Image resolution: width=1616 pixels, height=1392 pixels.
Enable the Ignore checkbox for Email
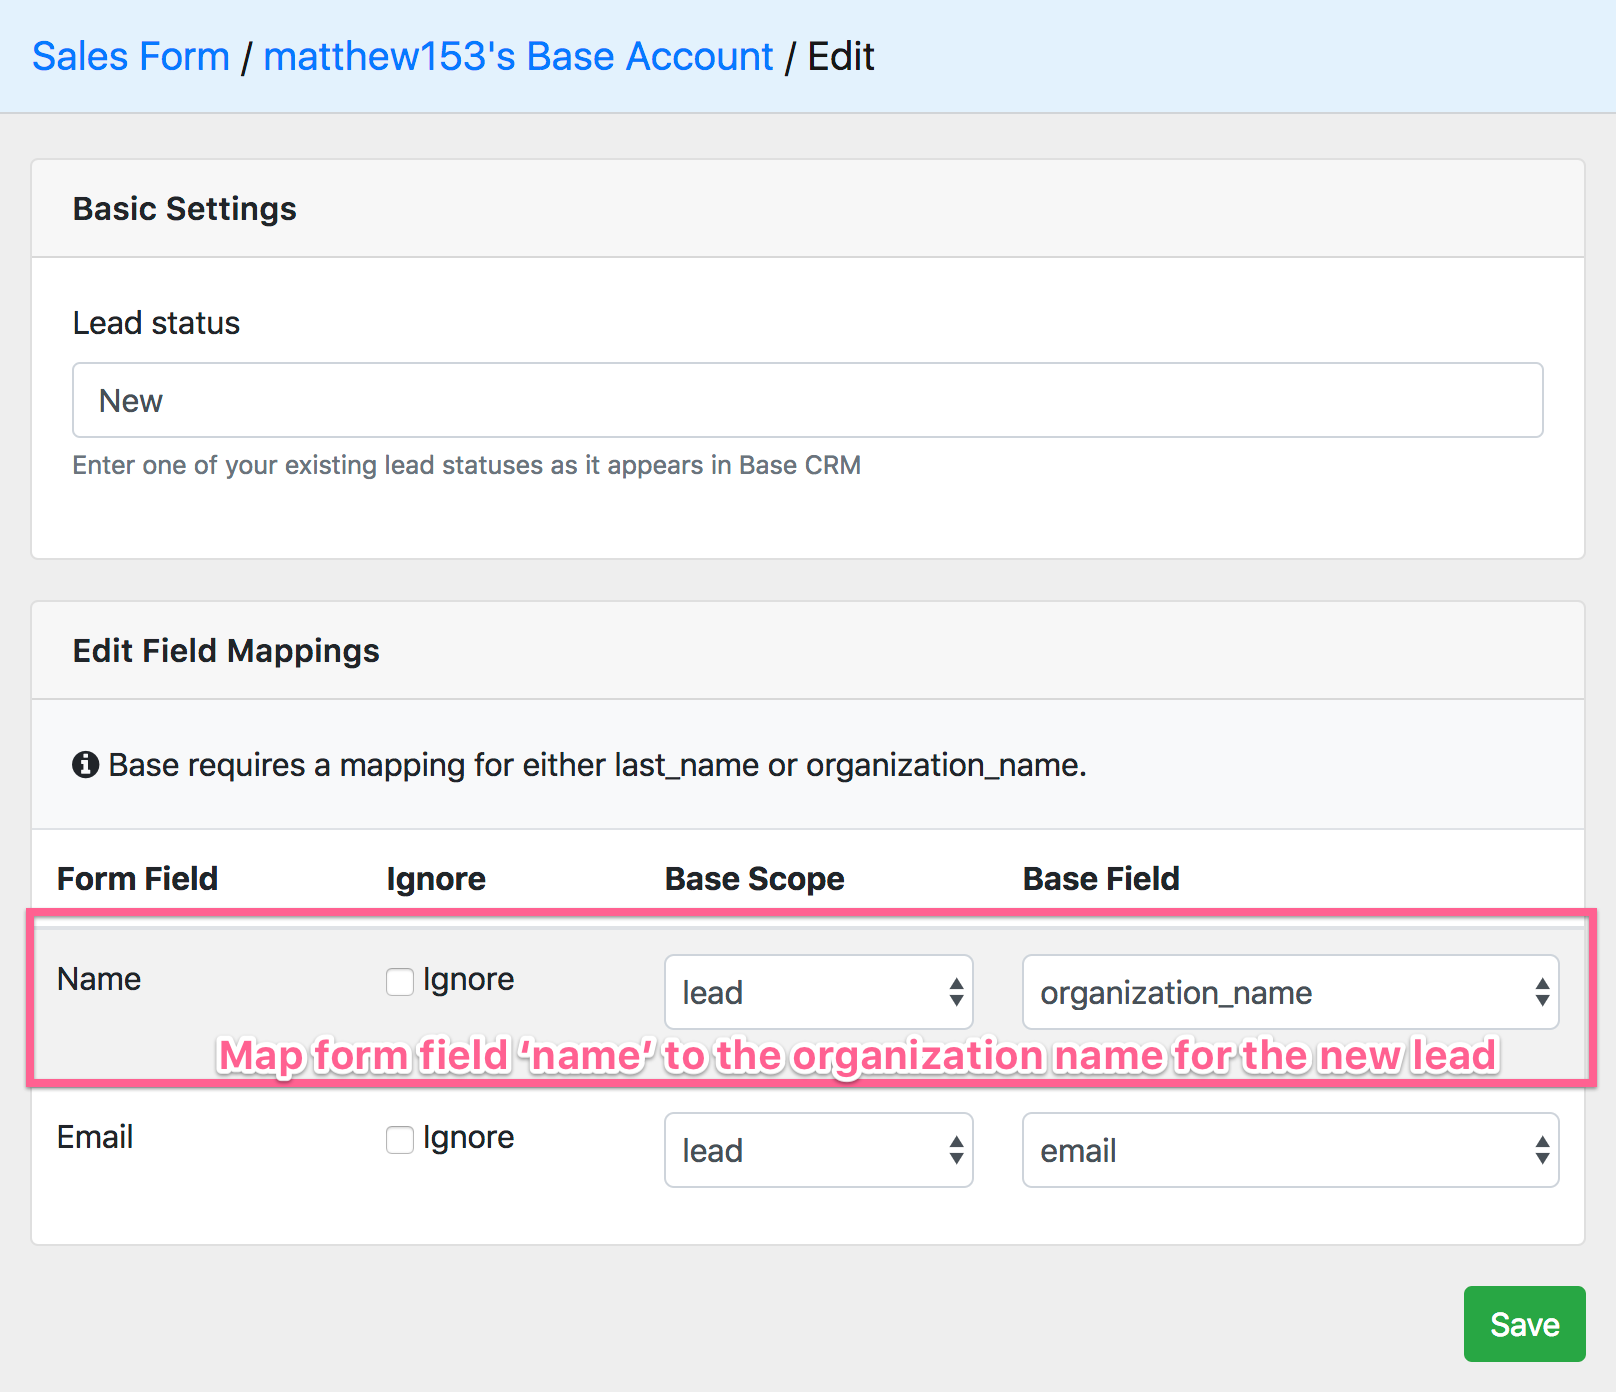coord(400,1139)
